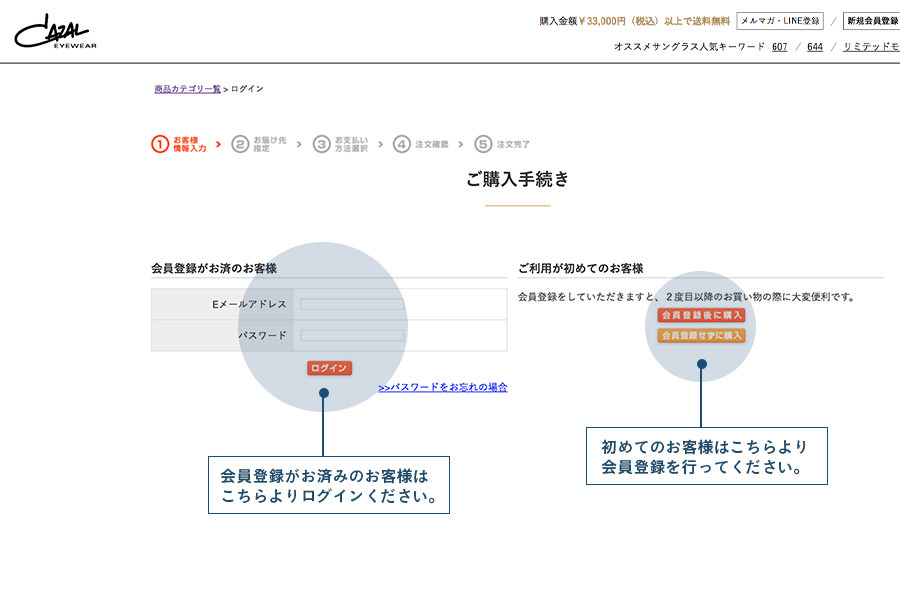This screenshot has width=900, height=600.
Task: Click step 3 お支払い方法選択 indicator
Action: coord(340,144)
